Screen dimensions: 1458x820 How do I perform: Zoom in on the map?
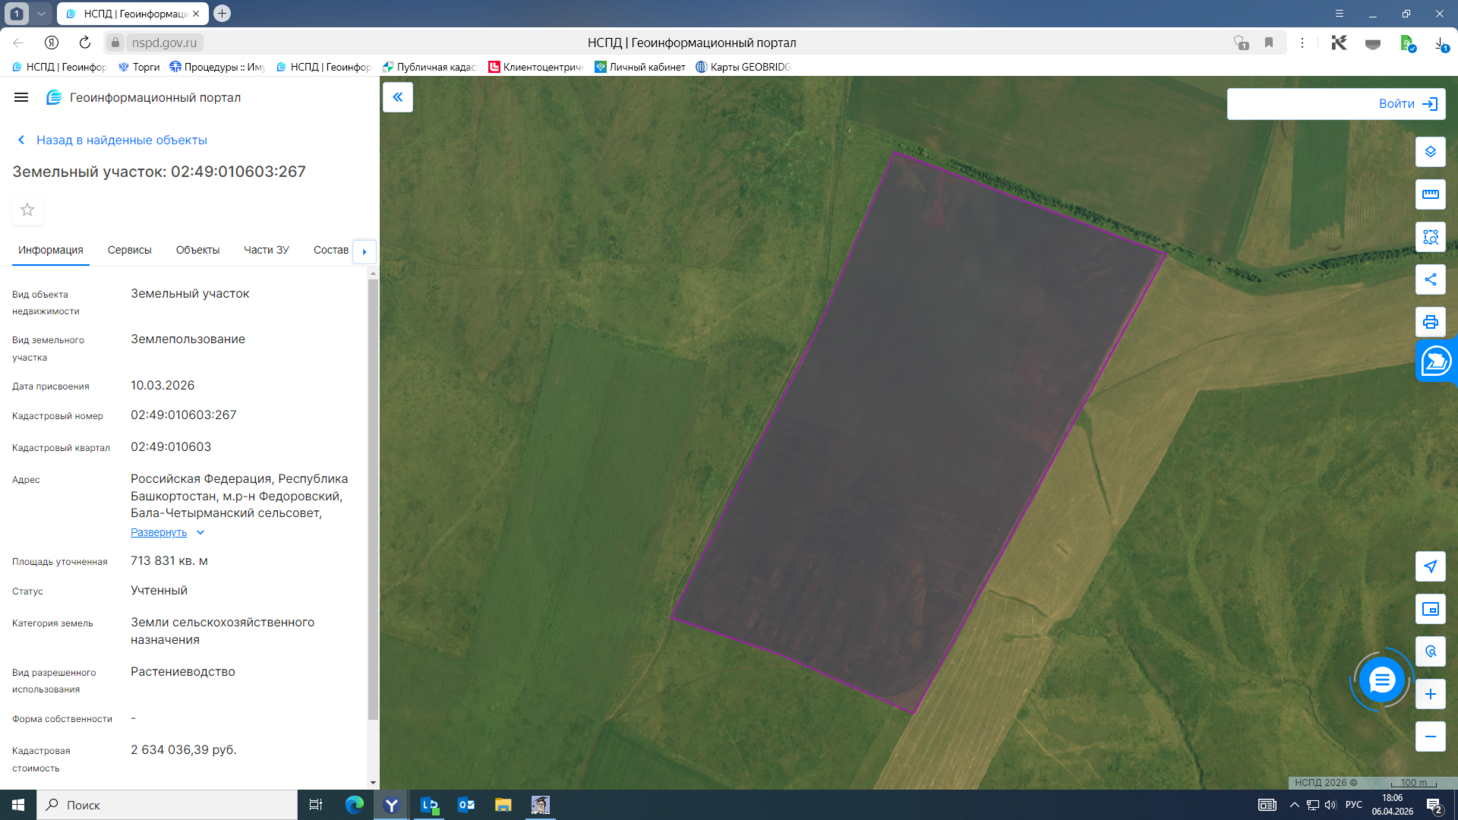point(1430,694)
